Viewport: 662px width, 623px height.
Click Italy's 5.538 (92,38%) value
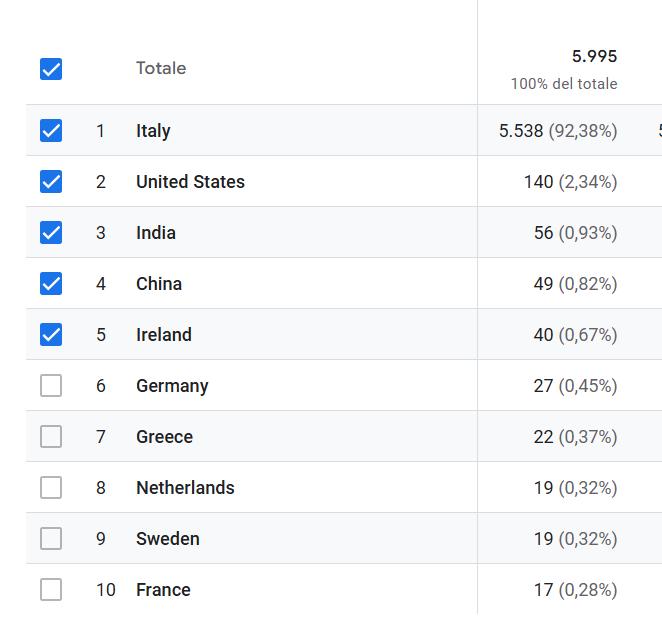(557, 131)
